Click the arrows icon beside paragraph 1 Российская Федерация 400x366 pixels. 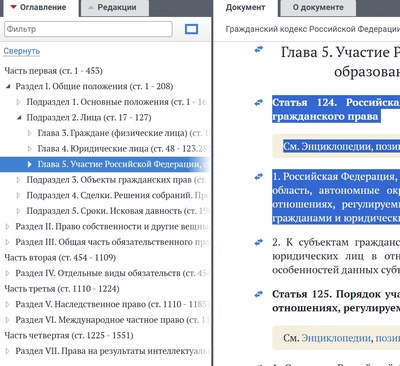[x=258, y=176]
